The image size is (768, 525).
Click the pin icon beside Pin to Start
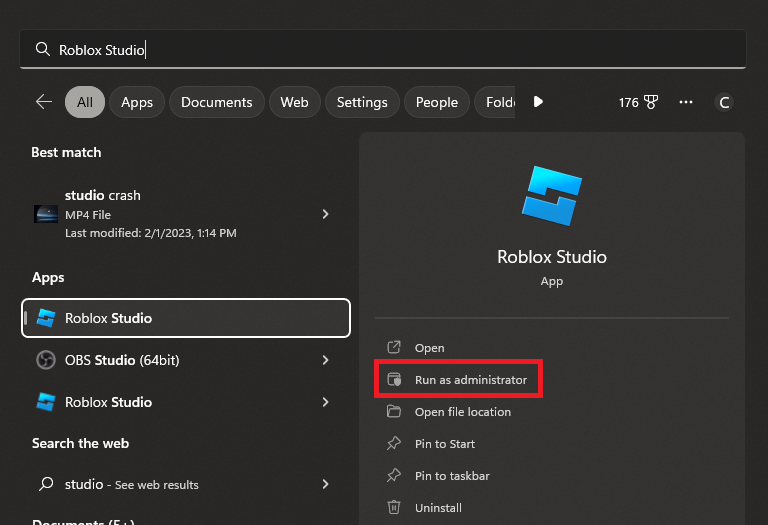pos(394,443)
